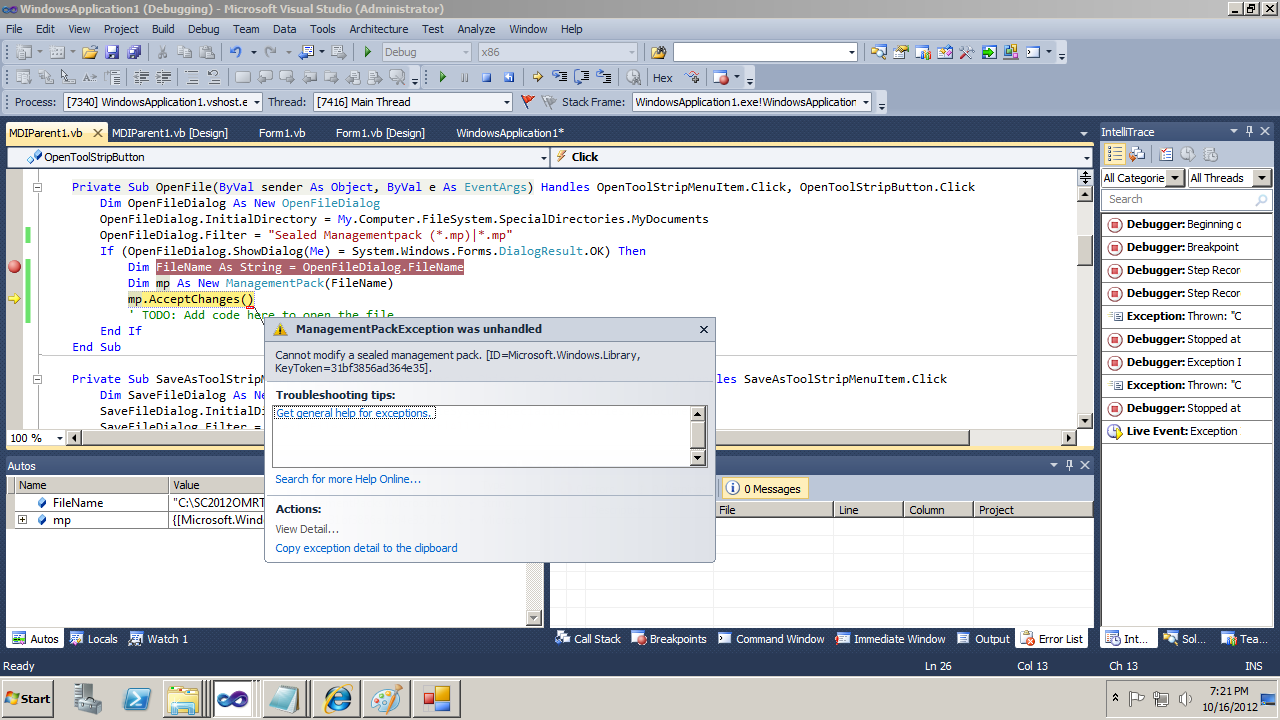Screen dimensions: 1280x720
Task: Open the All Threads filter dropdown
Action: (1261, 178)
